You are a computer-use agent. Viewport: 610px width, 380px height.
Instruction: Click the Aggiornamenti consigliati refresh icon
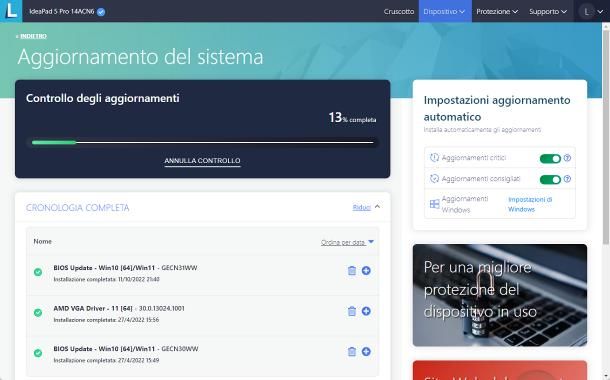[434, 179]
